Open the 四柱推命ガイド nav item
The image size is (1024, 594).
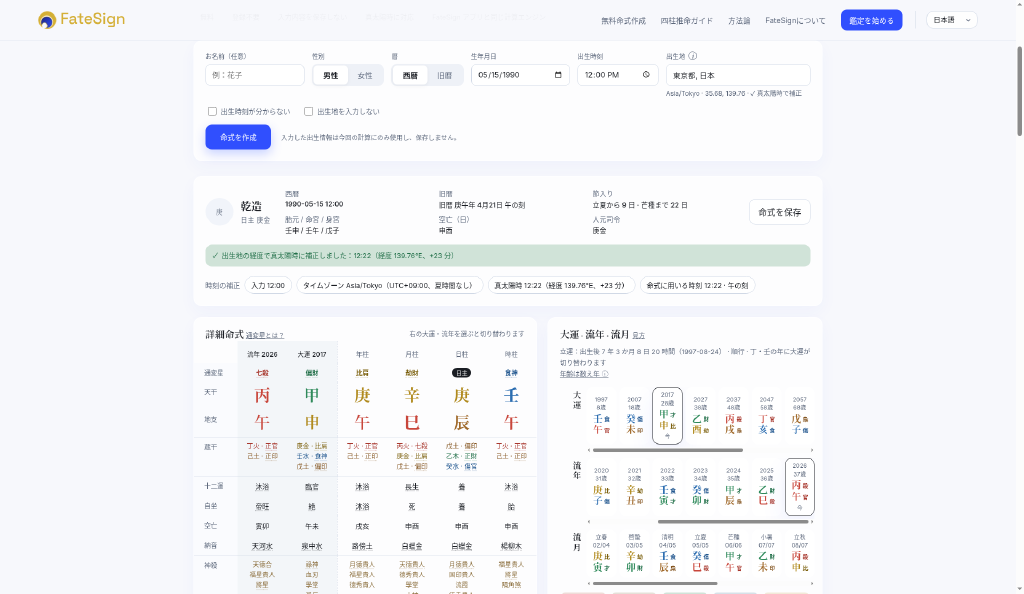pos(686,21)
